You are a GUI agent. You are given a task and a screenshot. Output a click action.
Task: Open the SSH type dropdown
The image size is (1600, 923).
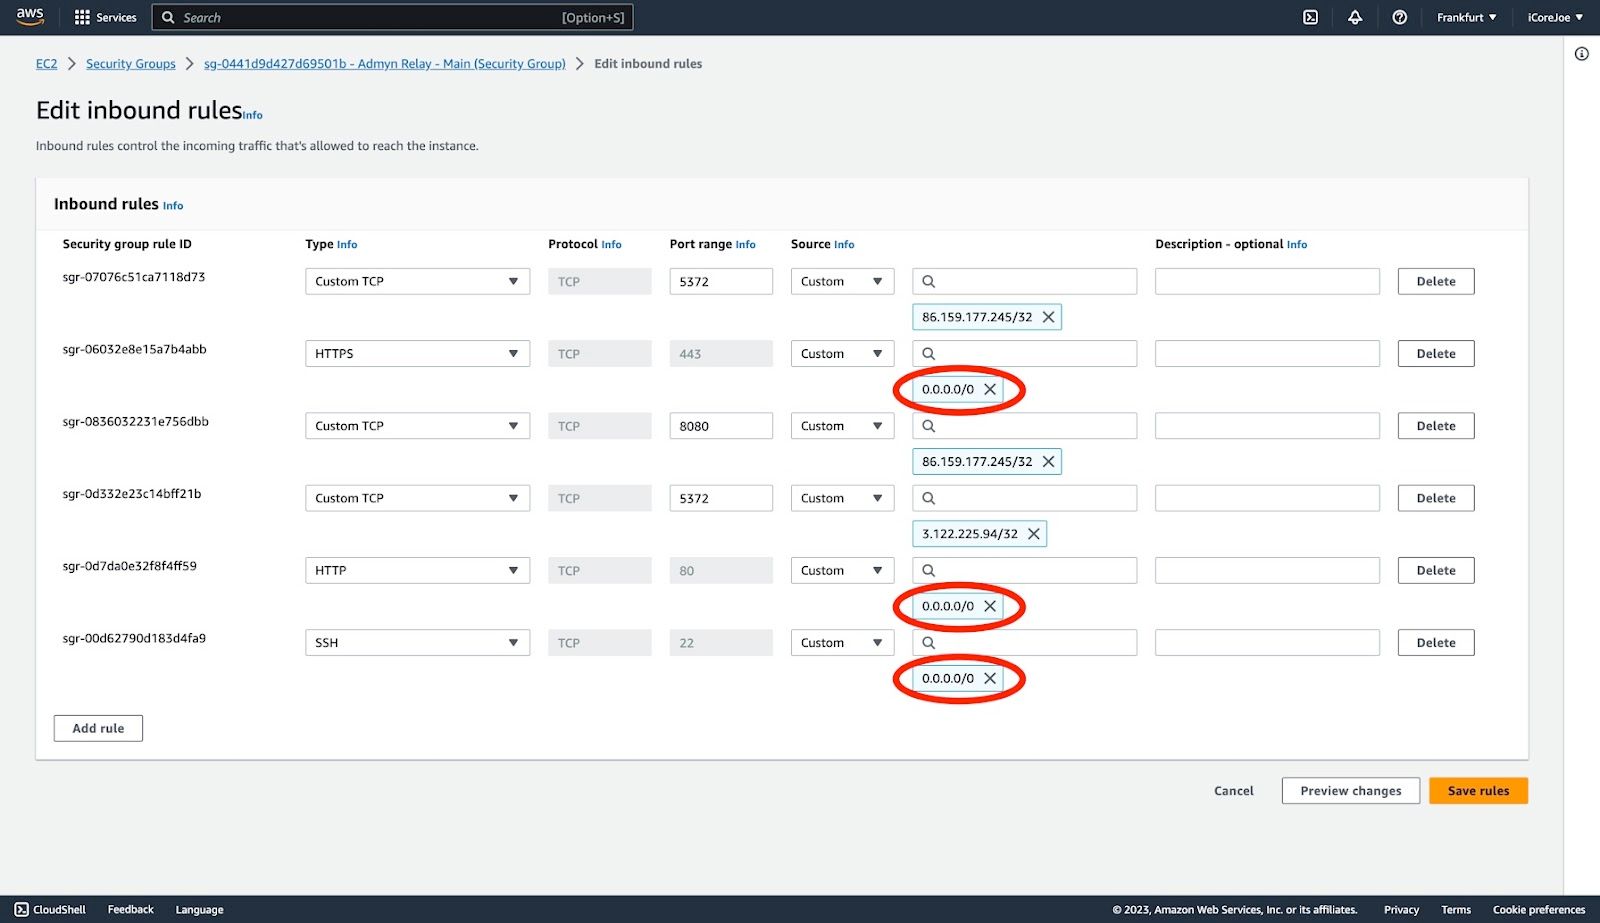pyautogui.click(x=417, y=642)
